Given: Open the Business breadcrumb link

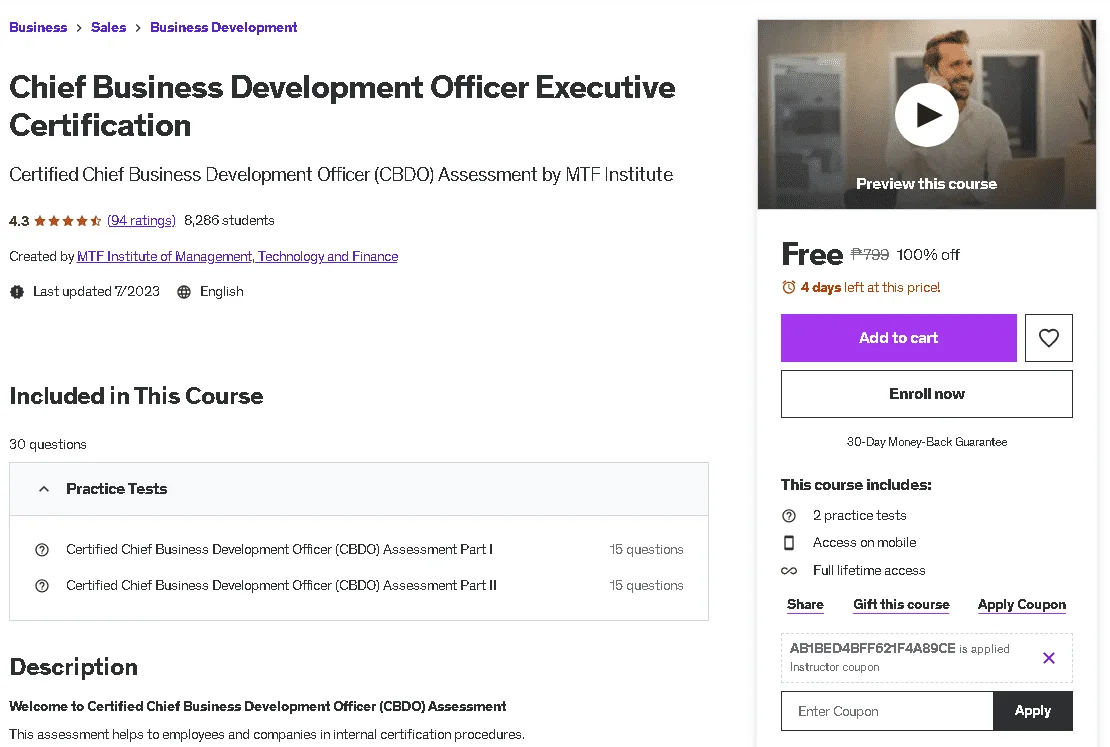Looking at the screenshot, I should pos(38,27).
